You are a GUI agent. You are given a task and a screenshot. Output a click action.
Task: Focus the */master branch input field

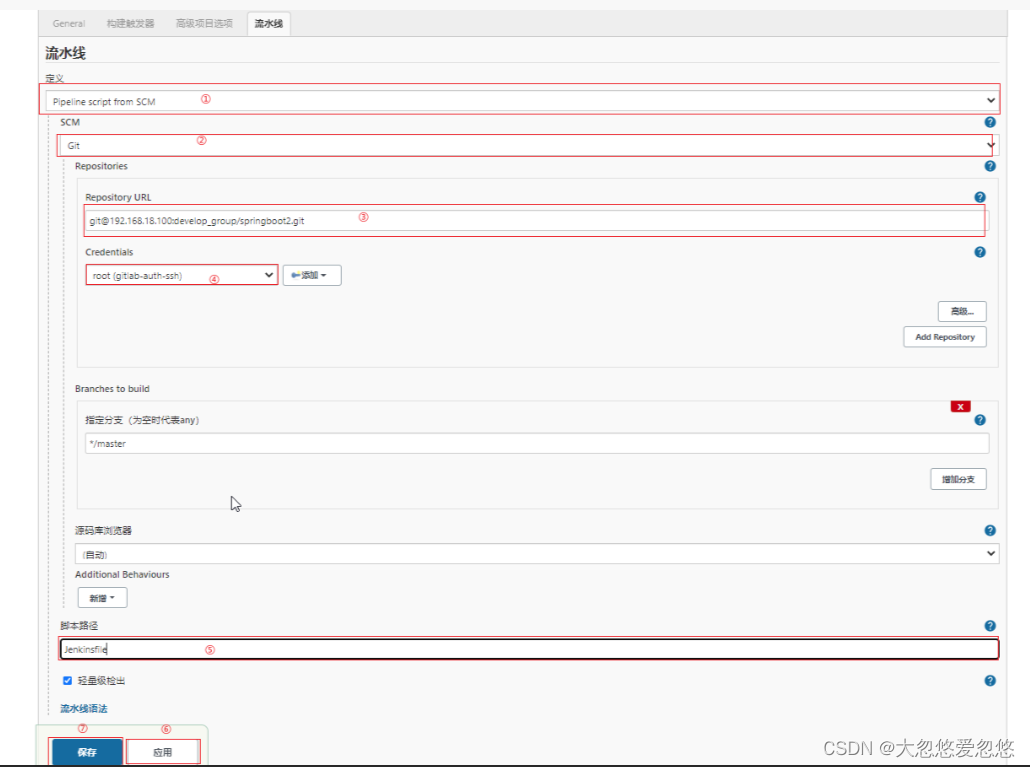[x=537, y=443]
